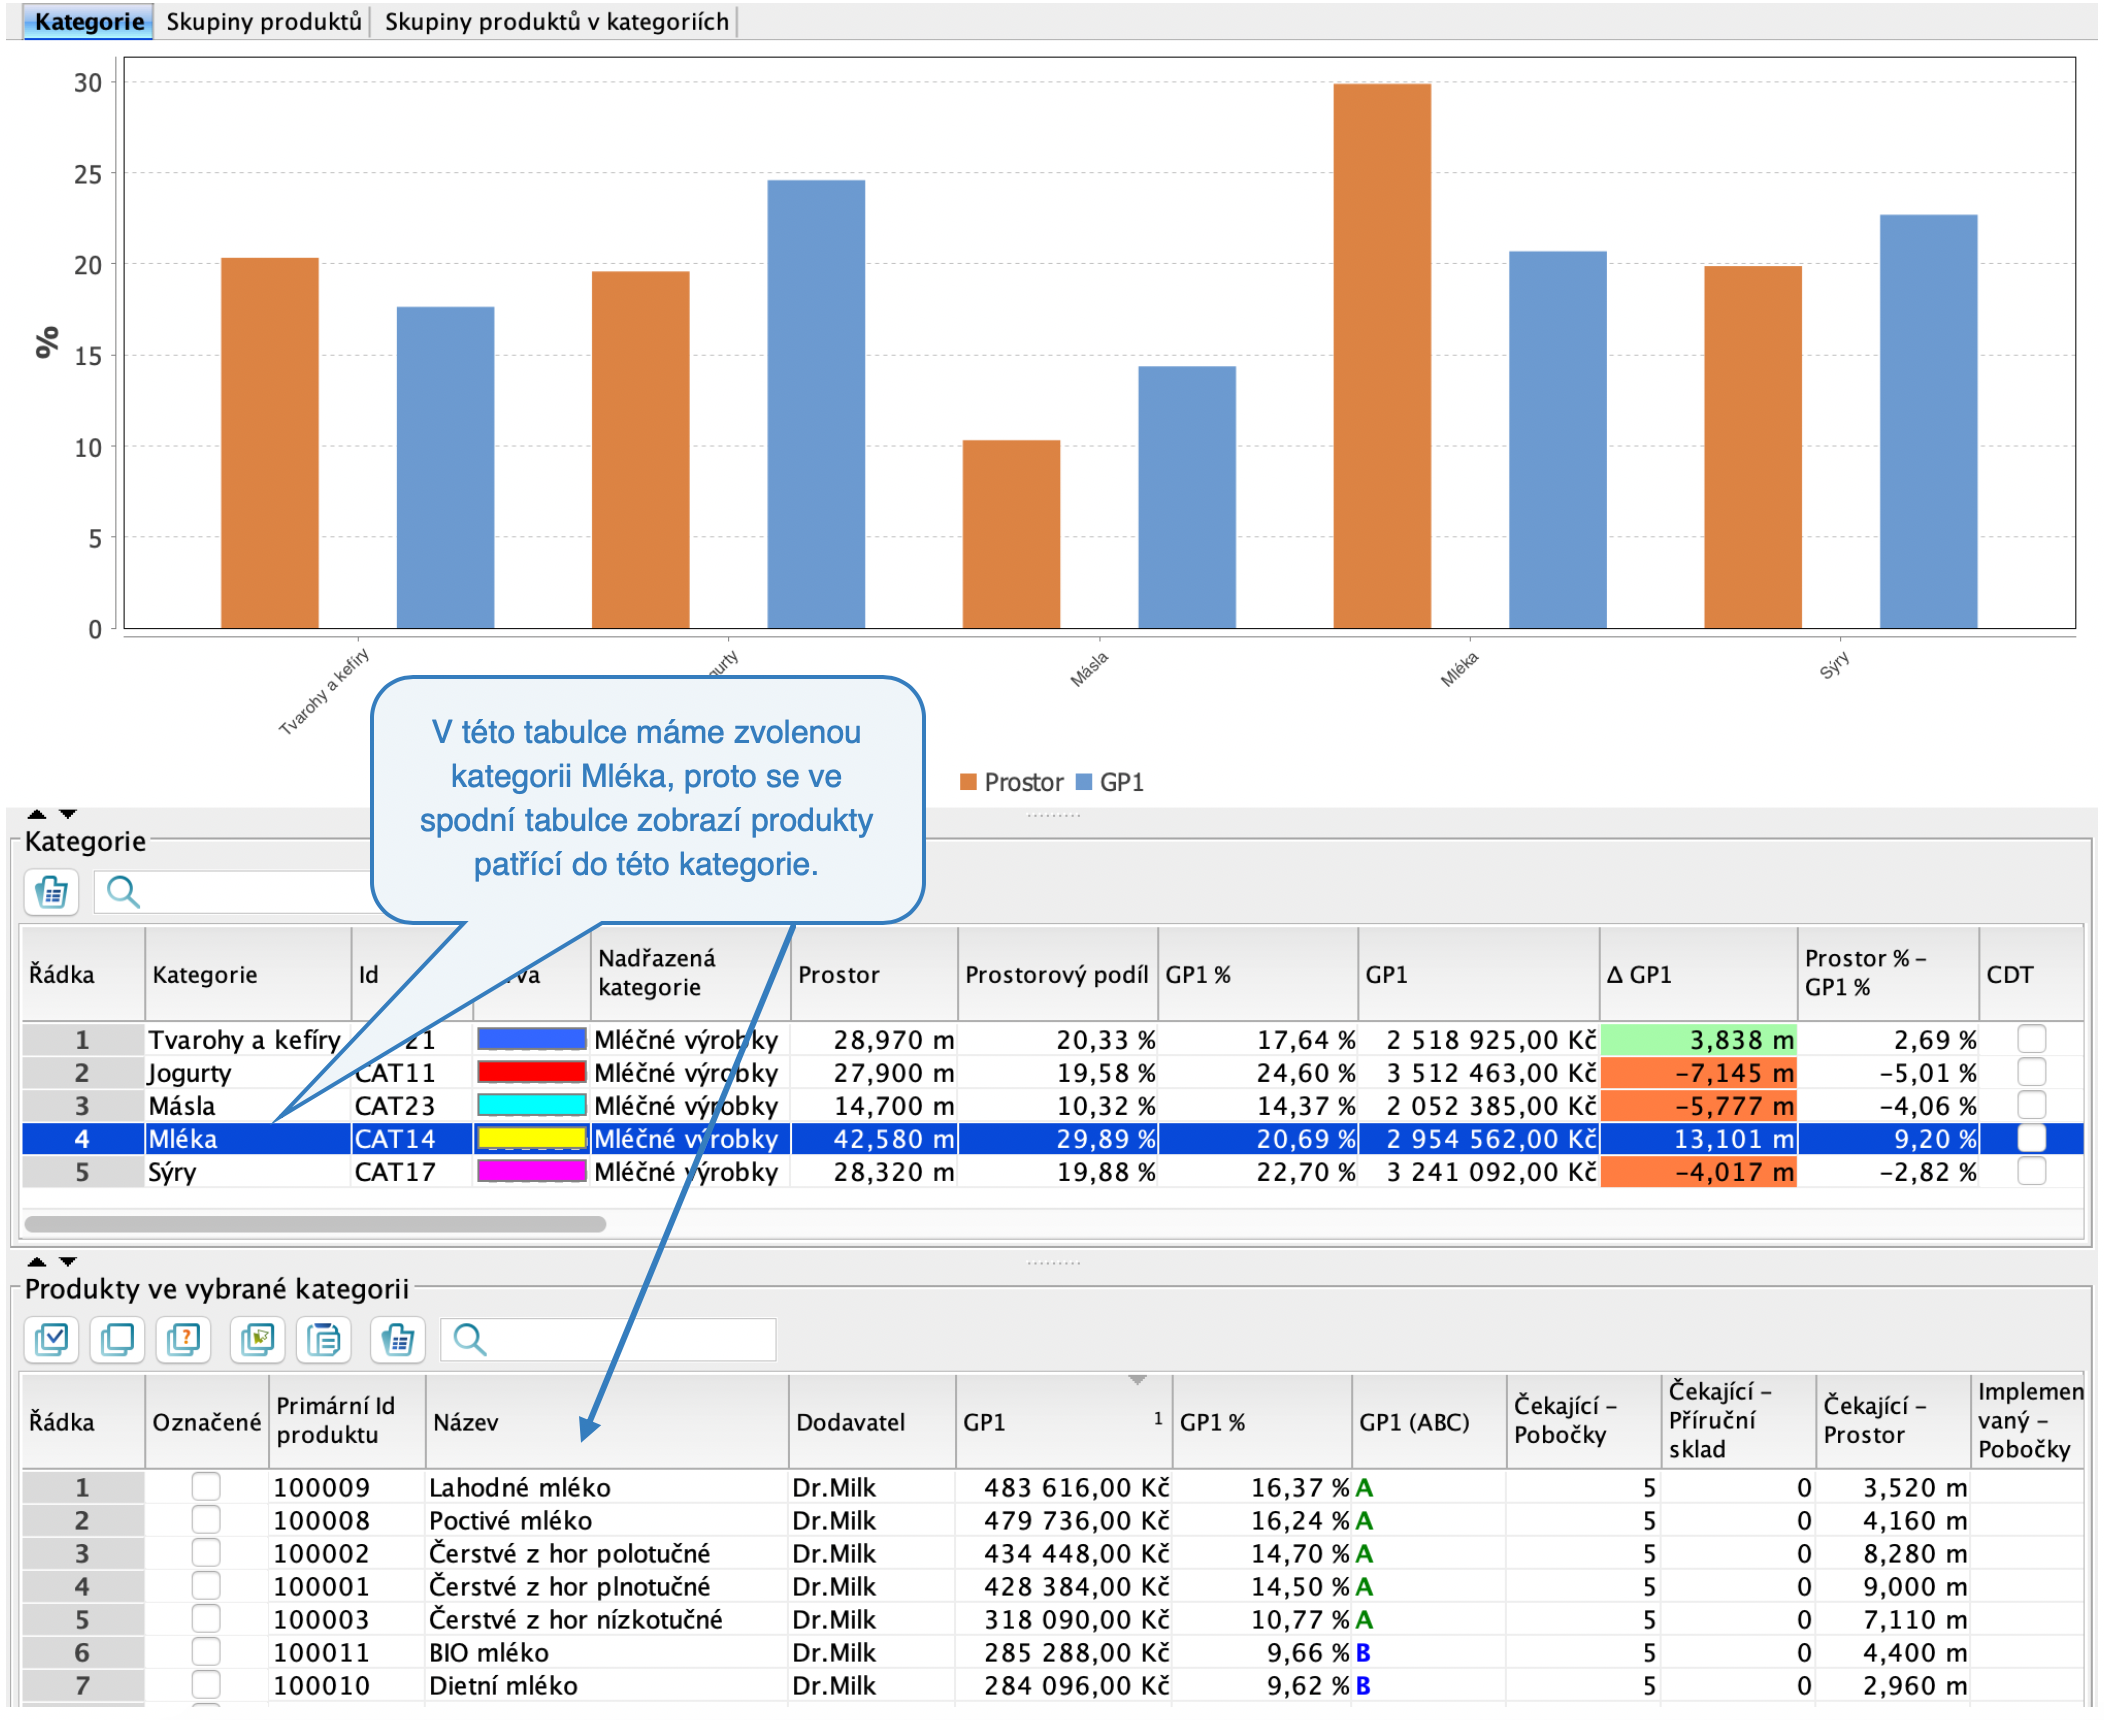Tick the CDT checkbox for Másla
This screenshot has width=2104, height=1720.
[x=2031, y=1105]
